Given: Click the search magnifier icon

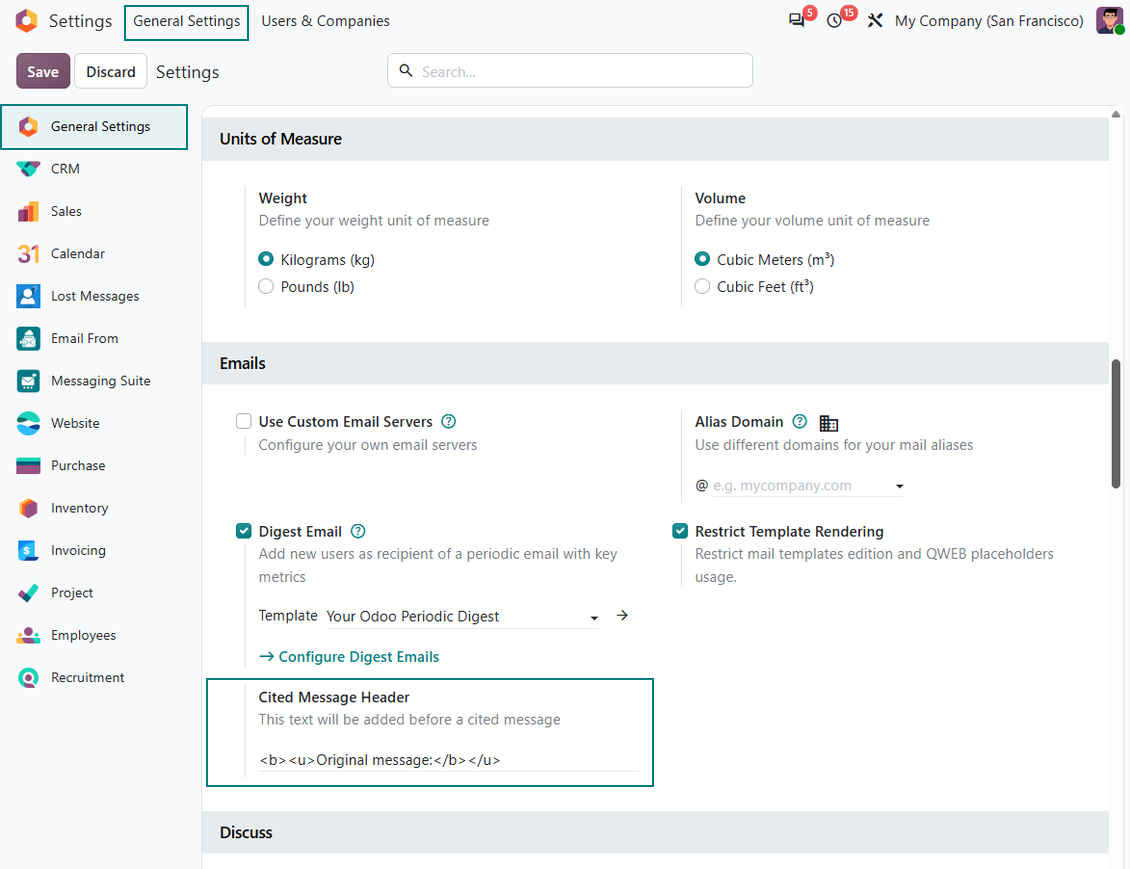Looking at the screenshot, I should tap(406, 71).
